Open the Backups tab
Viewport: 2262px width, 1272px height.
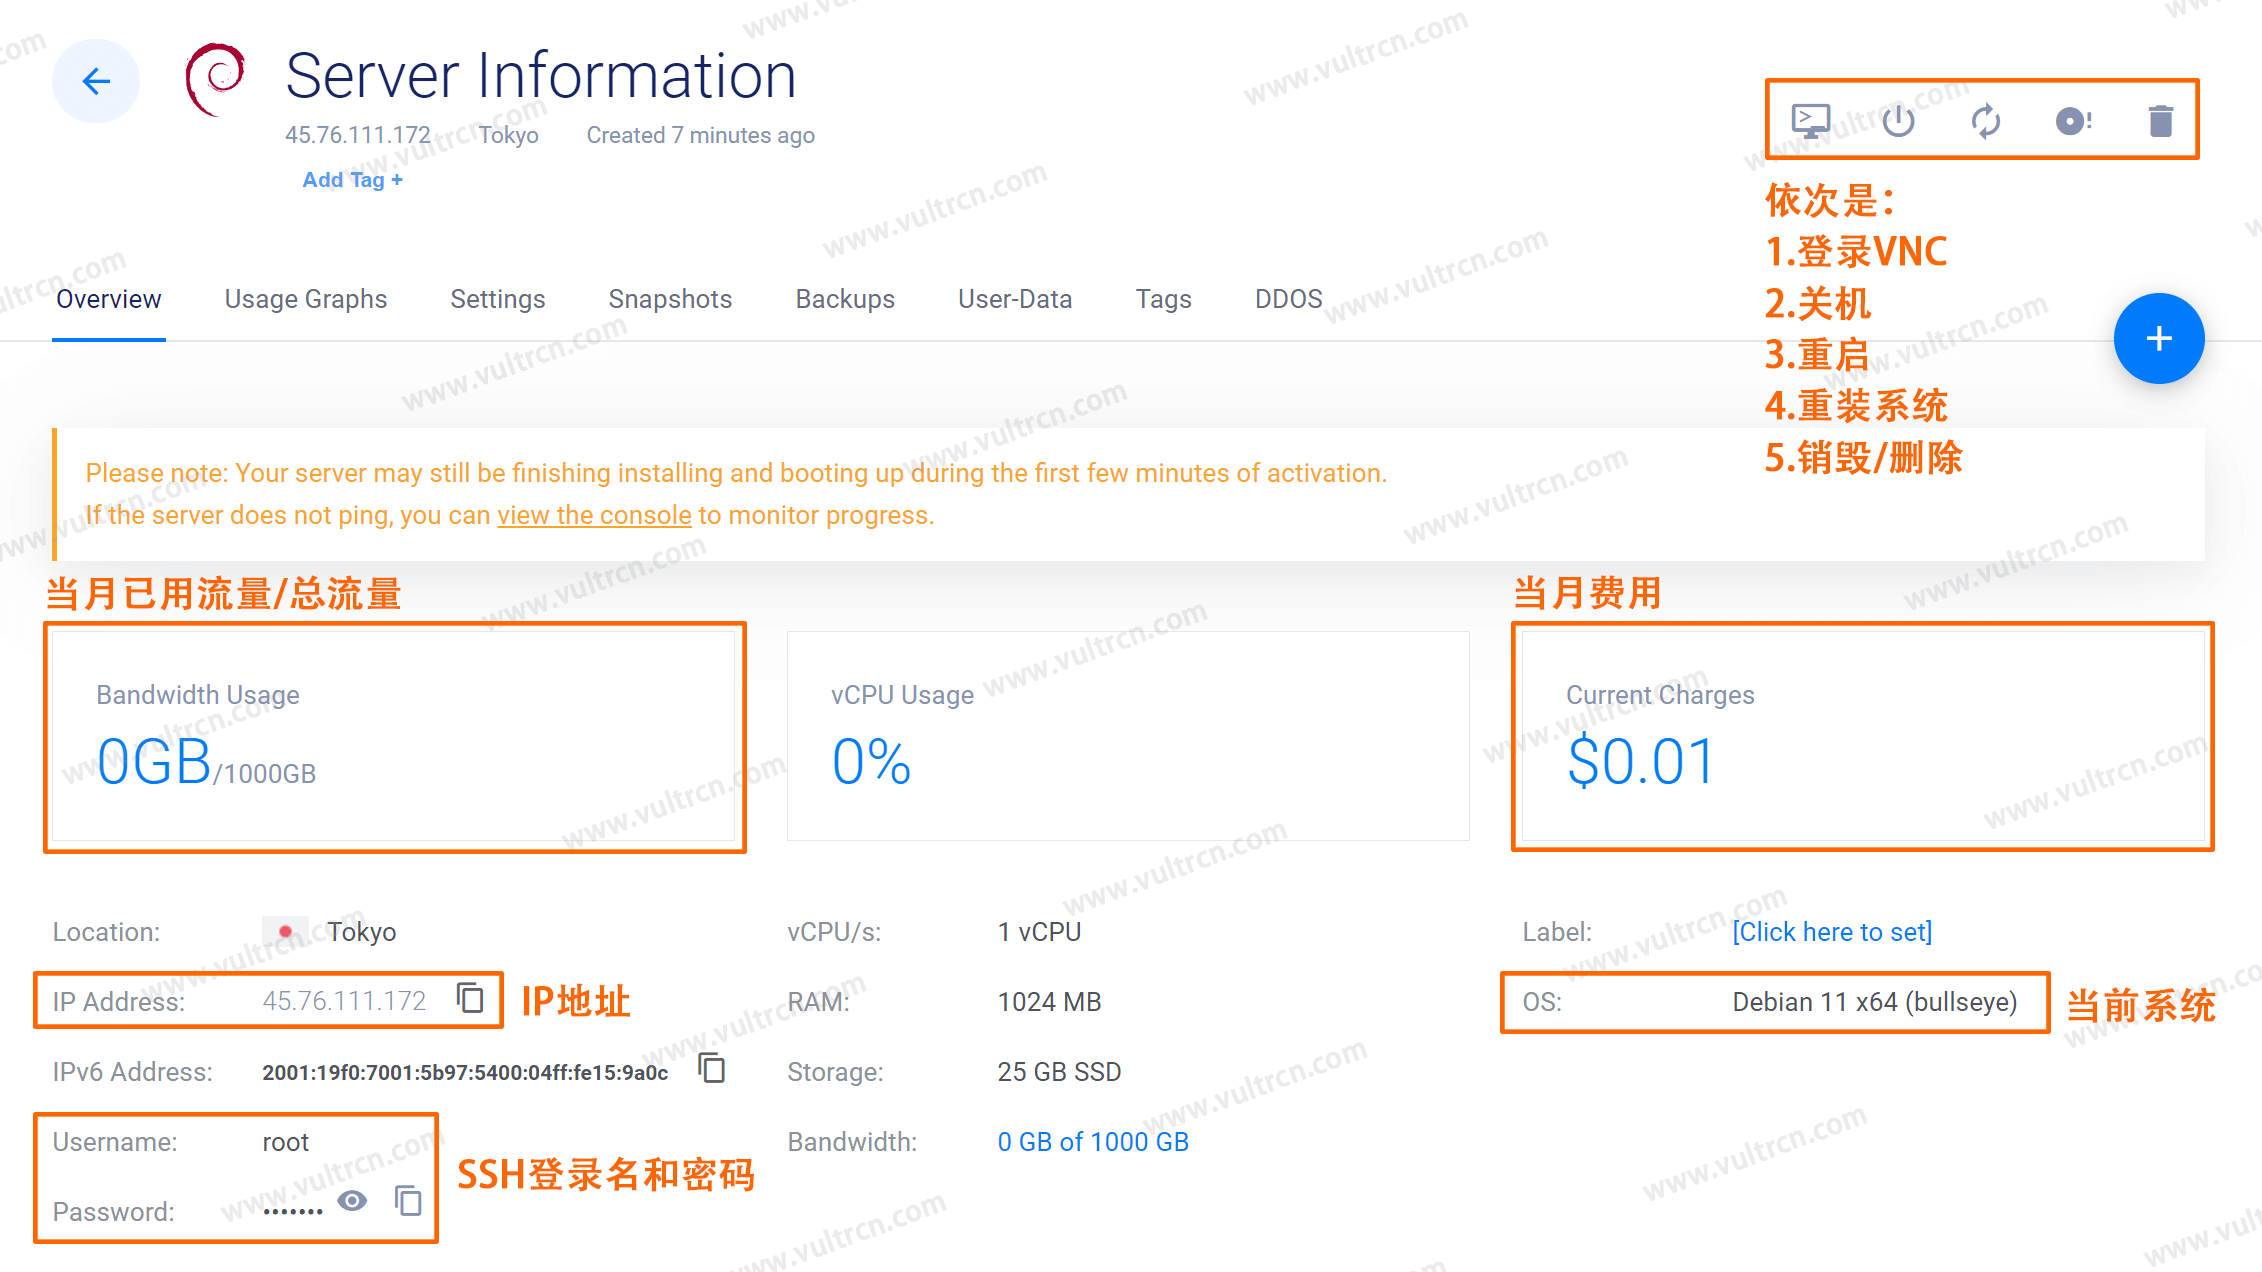point(845,299)
